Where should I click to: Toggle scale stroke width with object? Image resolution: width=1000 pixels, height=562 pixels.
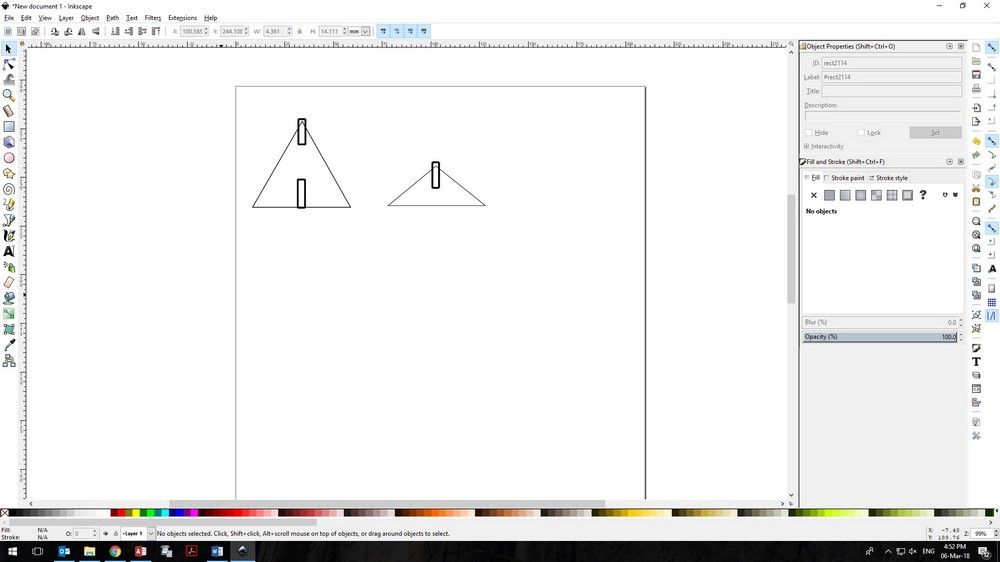point(383,31)
